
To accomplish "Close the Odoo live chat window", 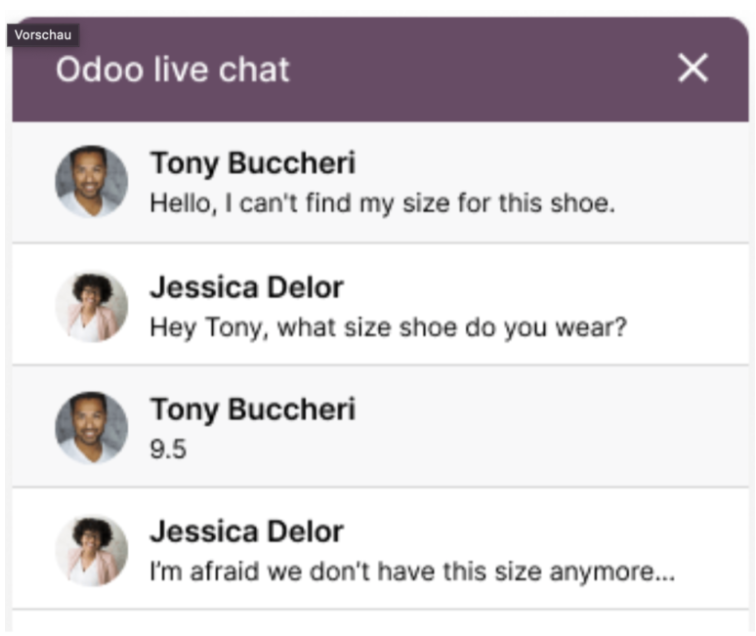I will click(x=693, y=68).
